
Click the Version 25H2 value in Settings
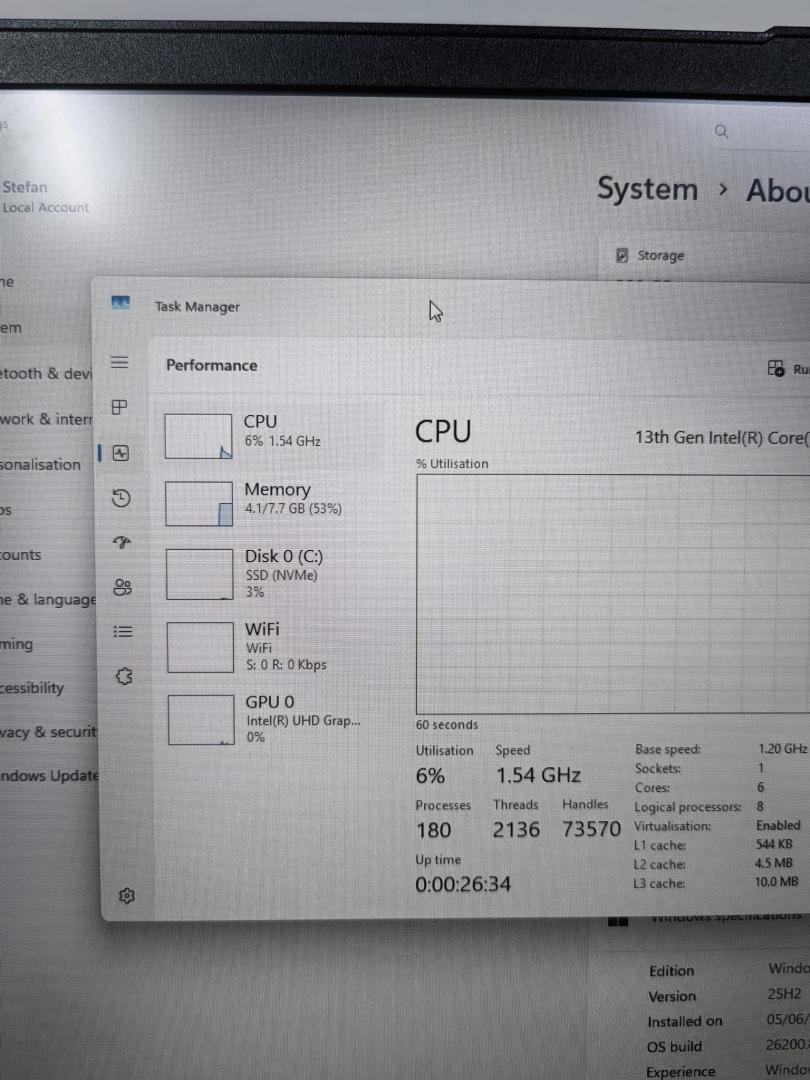coord(785,994)
